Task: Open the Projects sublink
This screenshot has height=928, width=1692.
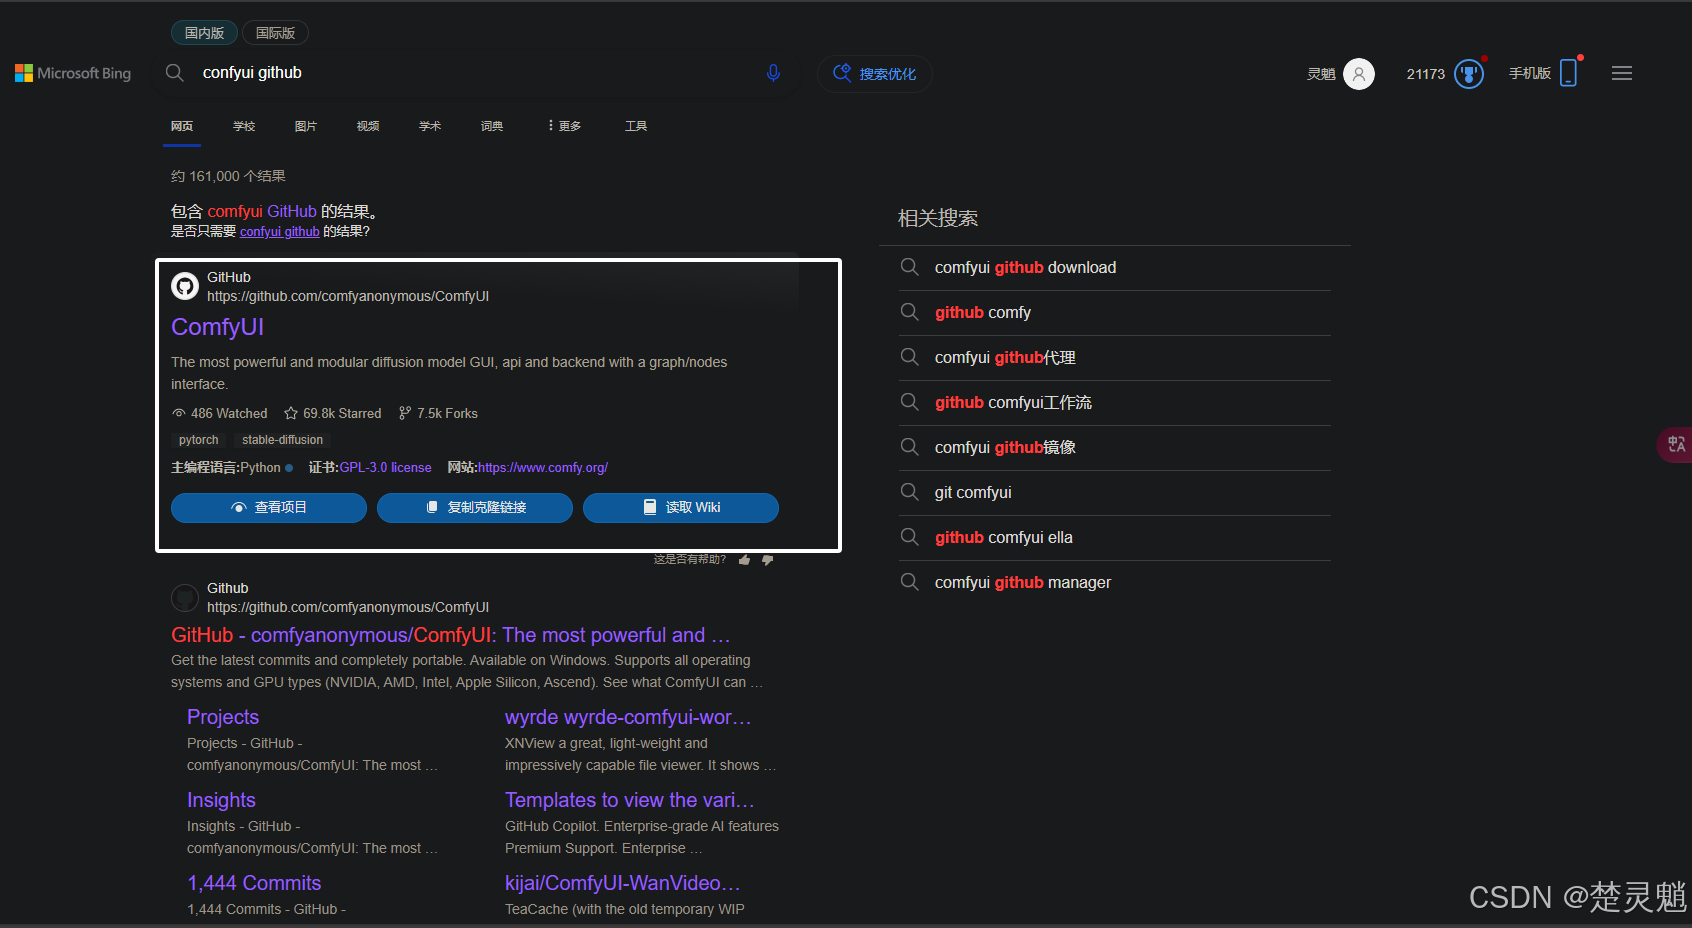Action: [x=223, y=717]
